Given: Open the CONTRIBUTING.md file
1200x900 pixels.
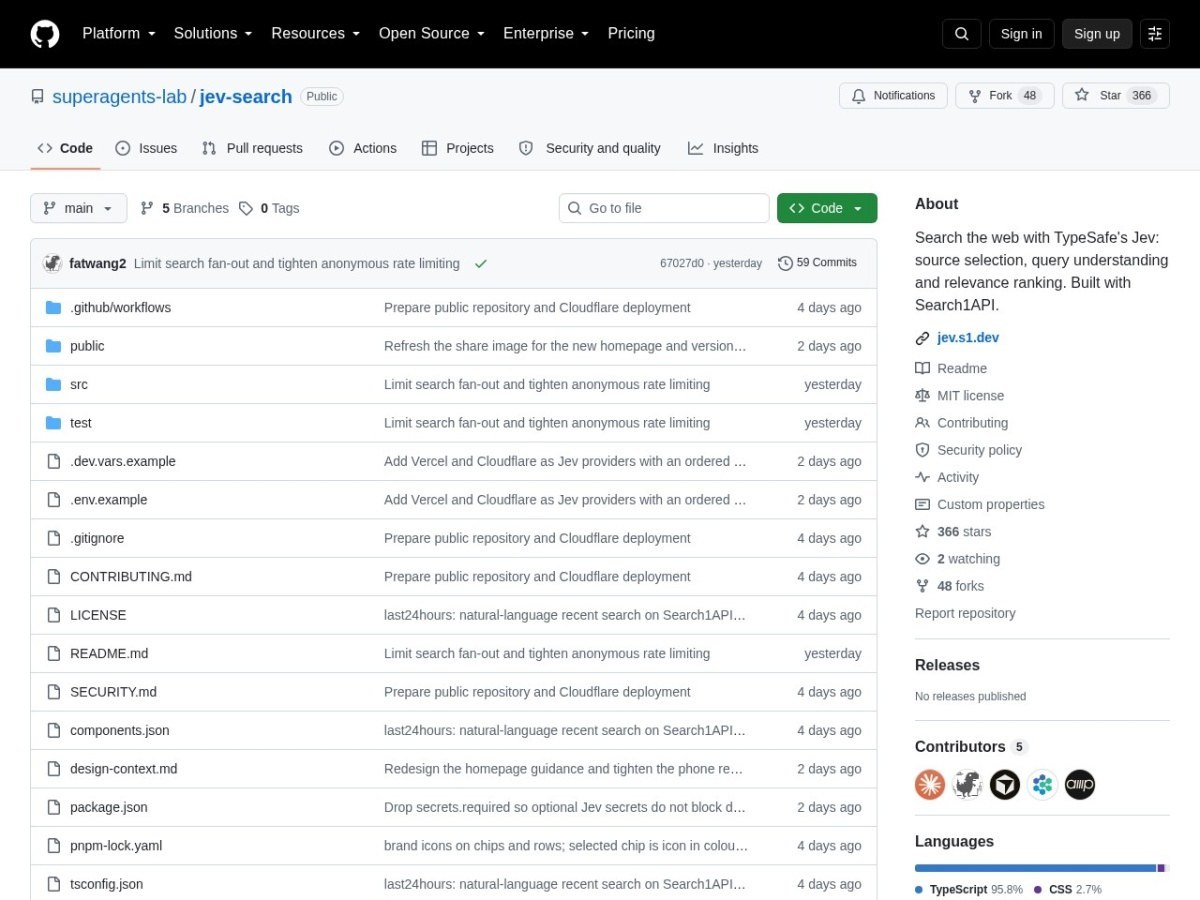Looking at the screenshot, I should pos(131,577).
